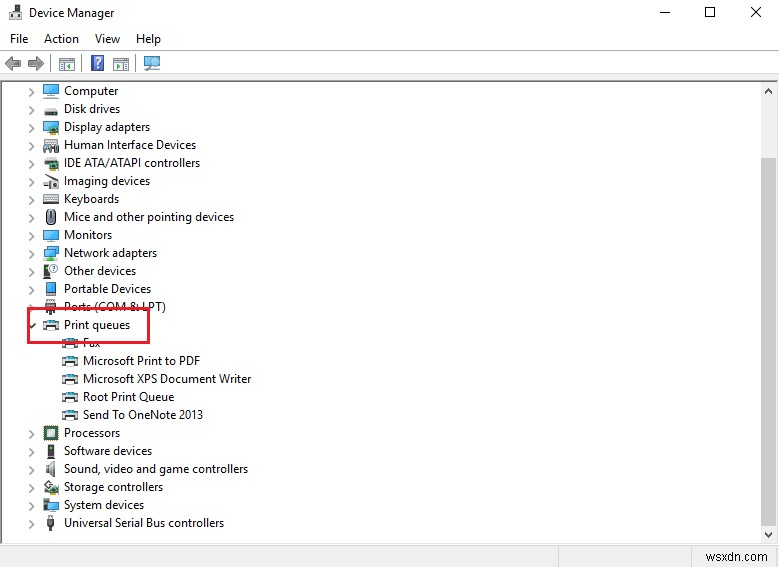Viewport: 779px width, 567px height.
Task: Click the Back arrow toolbar icon
Action: coord(13,64)
